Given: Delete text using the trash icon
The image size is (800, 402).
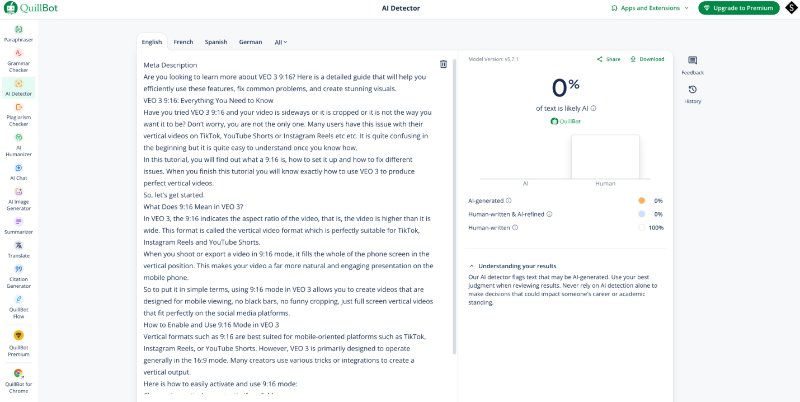Looking at the screenshot, I should (x=443, y=64).
